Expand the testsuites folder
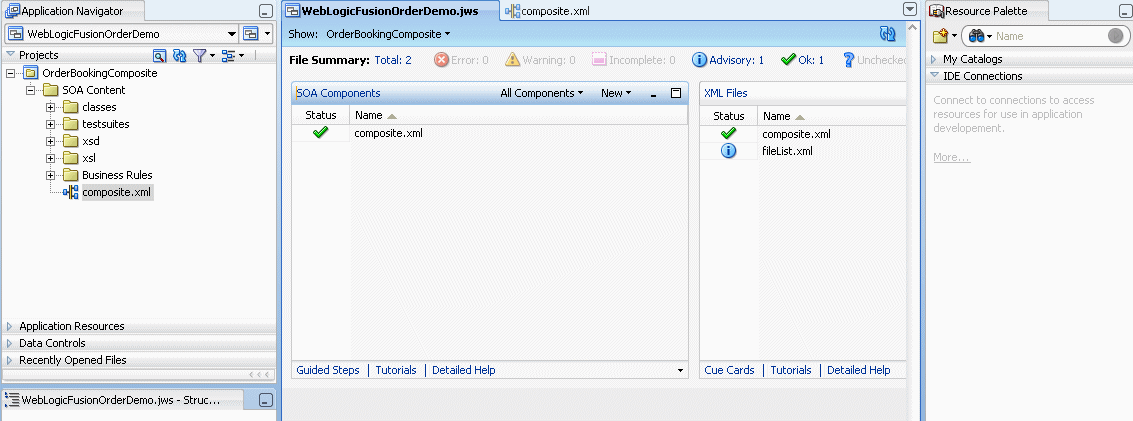Screen dimensions: 1133x421 pos(50,124)
